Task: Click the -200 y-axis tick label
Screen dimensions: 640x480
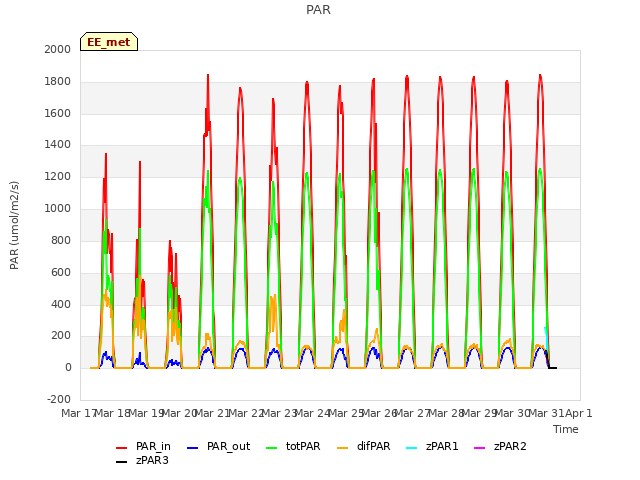Action: pyautogui.click(x=59, y=399)
